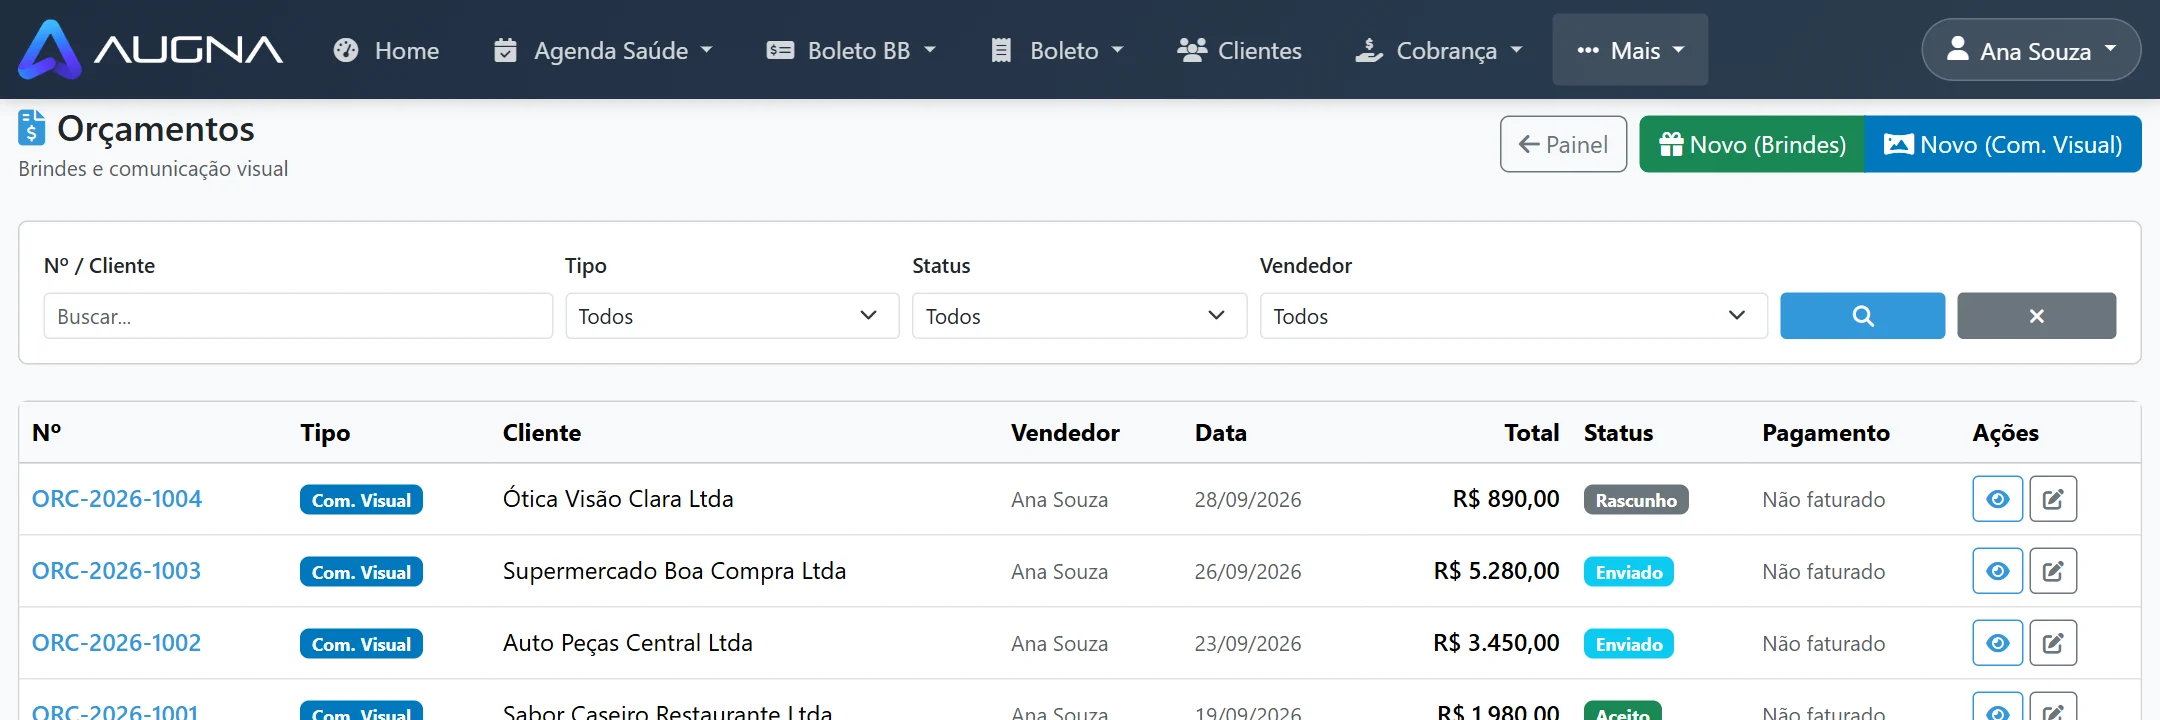Open Agenda Saúde dropdown menu
The width and height of the screenshot is (2160, 720).
[603, 50]
